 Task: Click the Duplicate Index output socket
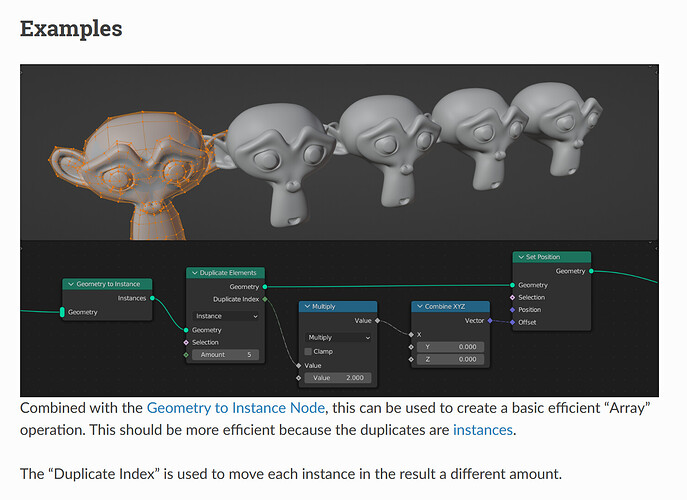(x=265, y=299)
